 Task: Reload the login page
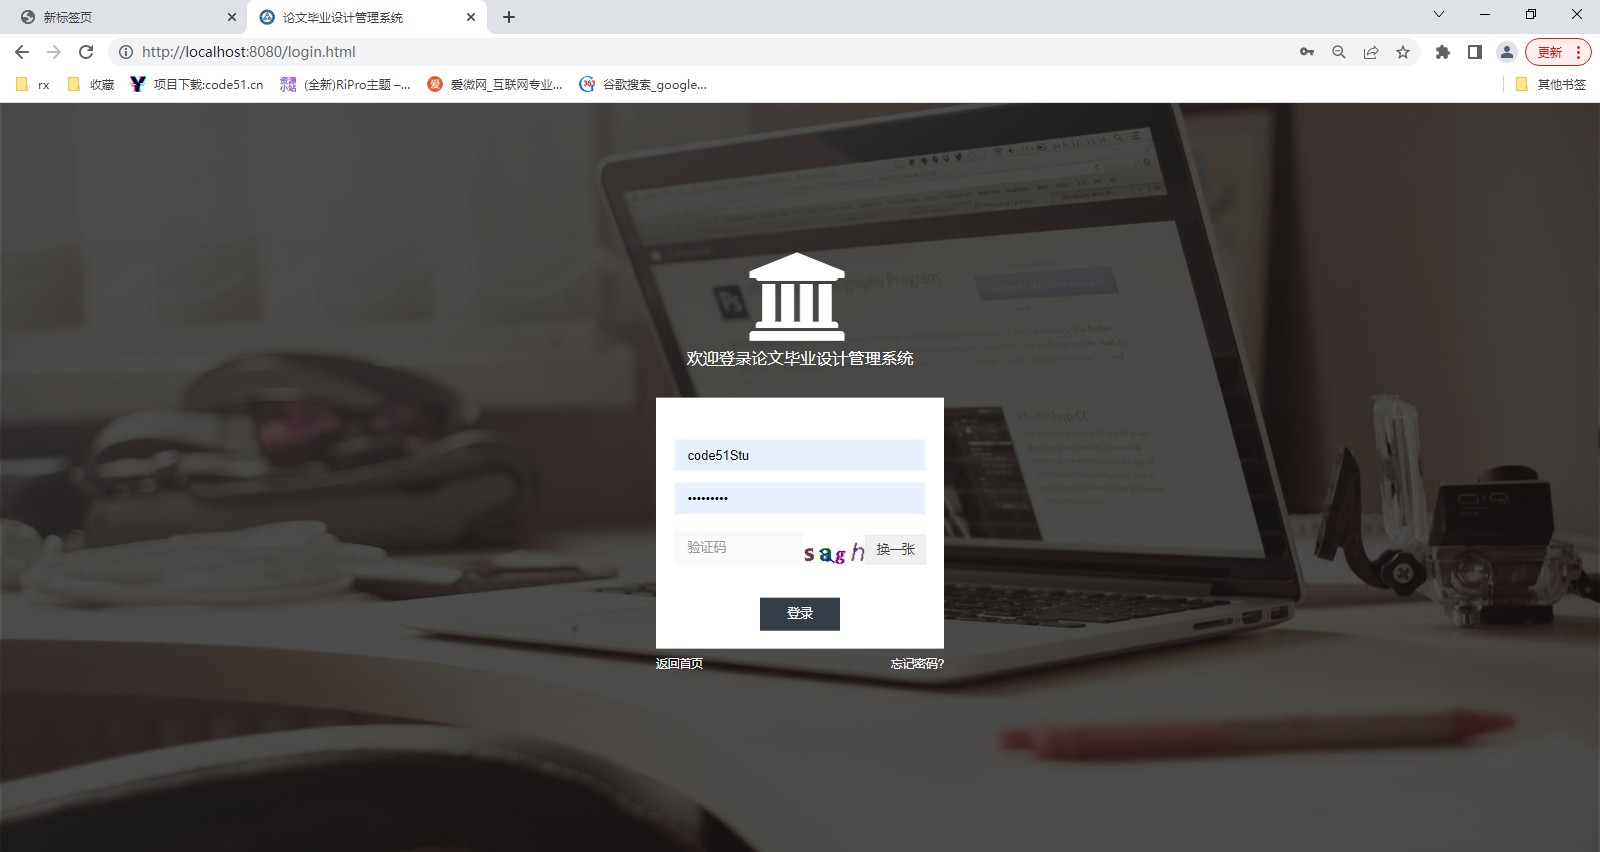[x=86, y=52]
